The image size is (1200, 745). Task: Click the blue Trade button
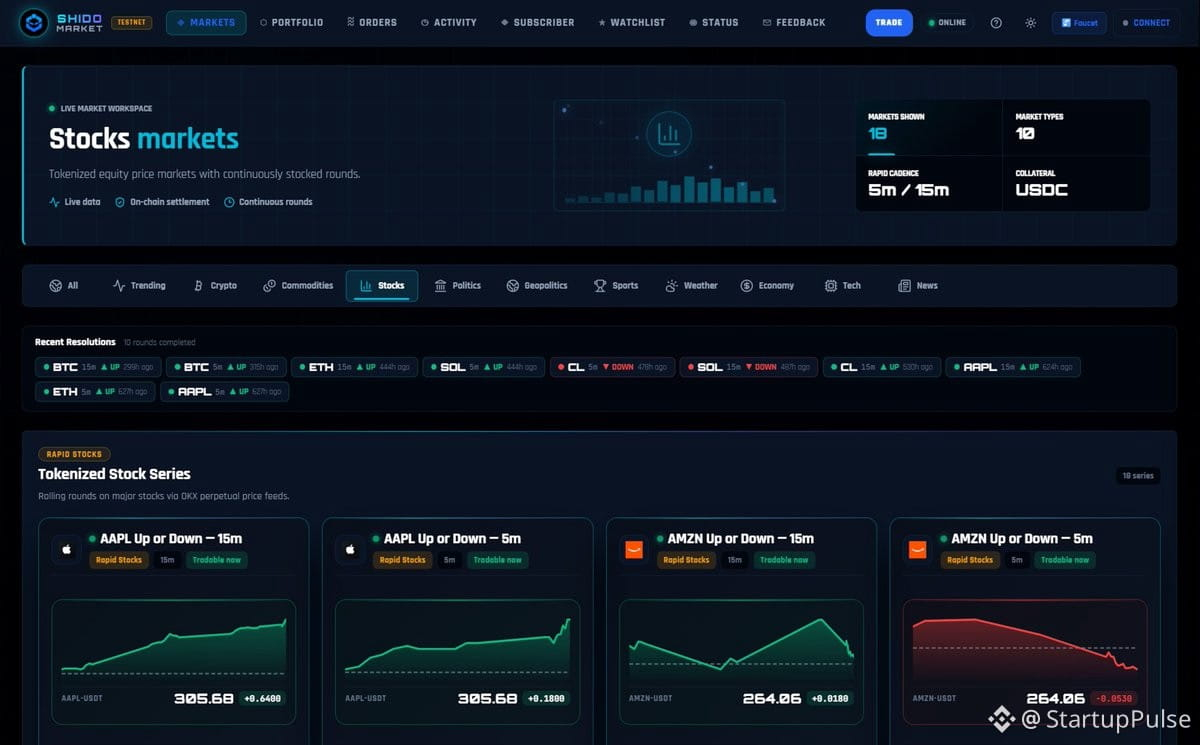889,22
